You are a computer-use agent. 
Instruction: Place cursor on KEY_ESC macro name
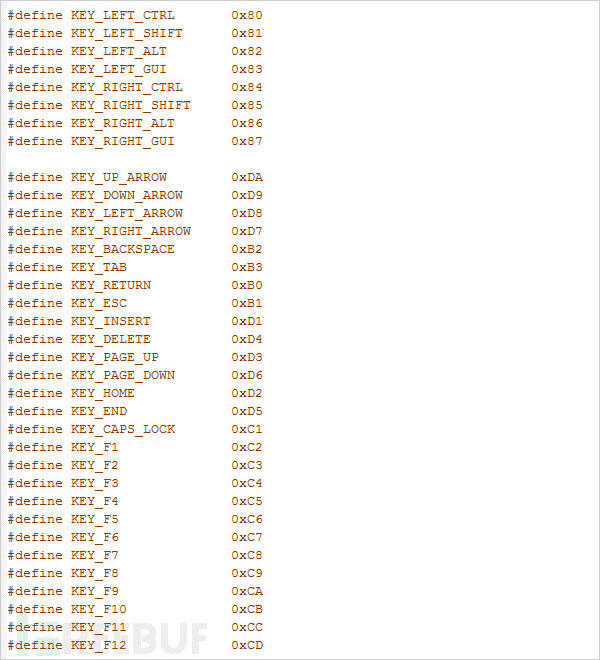coord(99,303)
